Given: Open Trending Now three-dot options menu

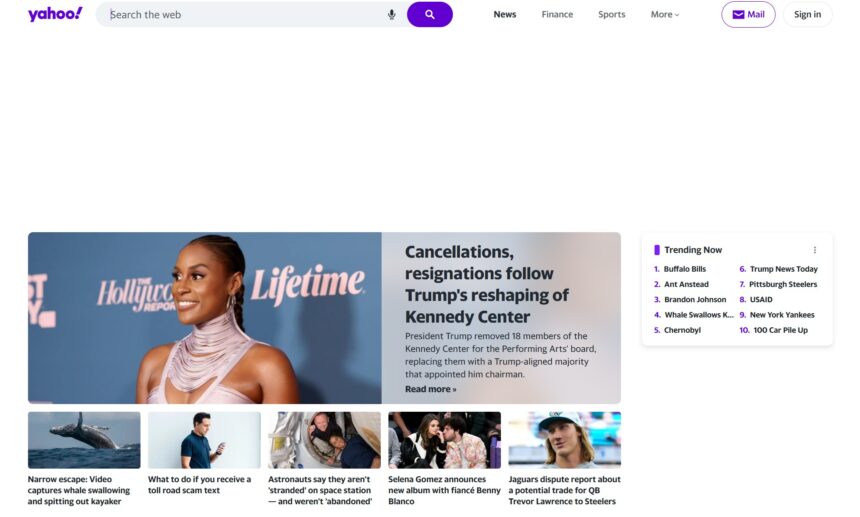Looking at the screenshot, I should [x=814, y=250].
